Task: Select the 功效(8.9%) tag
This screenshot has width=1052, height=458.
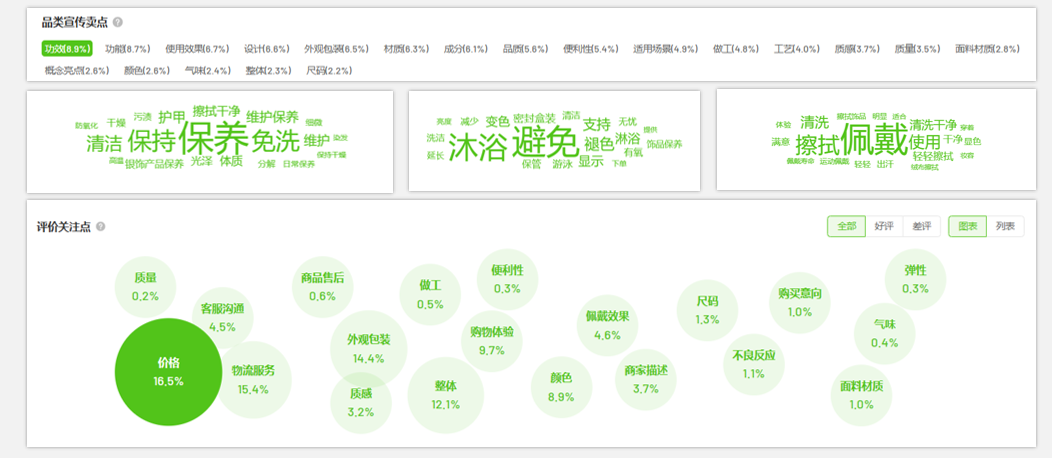Action: coord(67,48)
